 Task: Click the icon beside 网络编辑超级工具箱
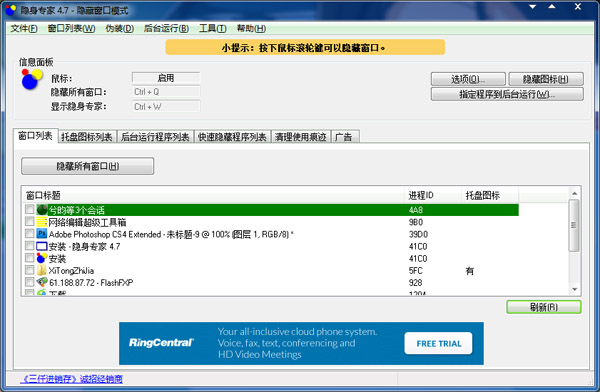42,222
